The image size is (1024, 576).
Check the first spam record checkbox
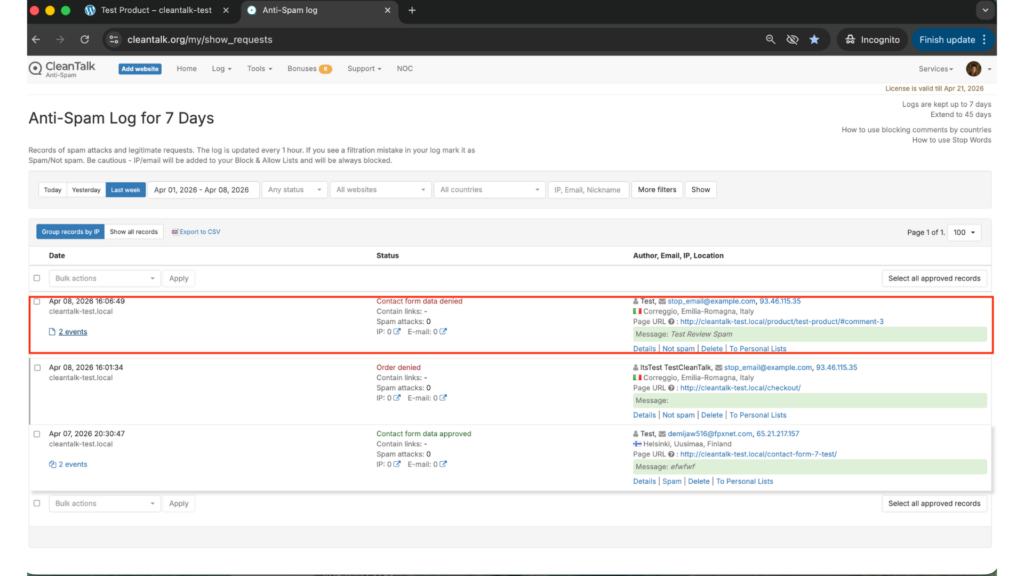(37, 300)
